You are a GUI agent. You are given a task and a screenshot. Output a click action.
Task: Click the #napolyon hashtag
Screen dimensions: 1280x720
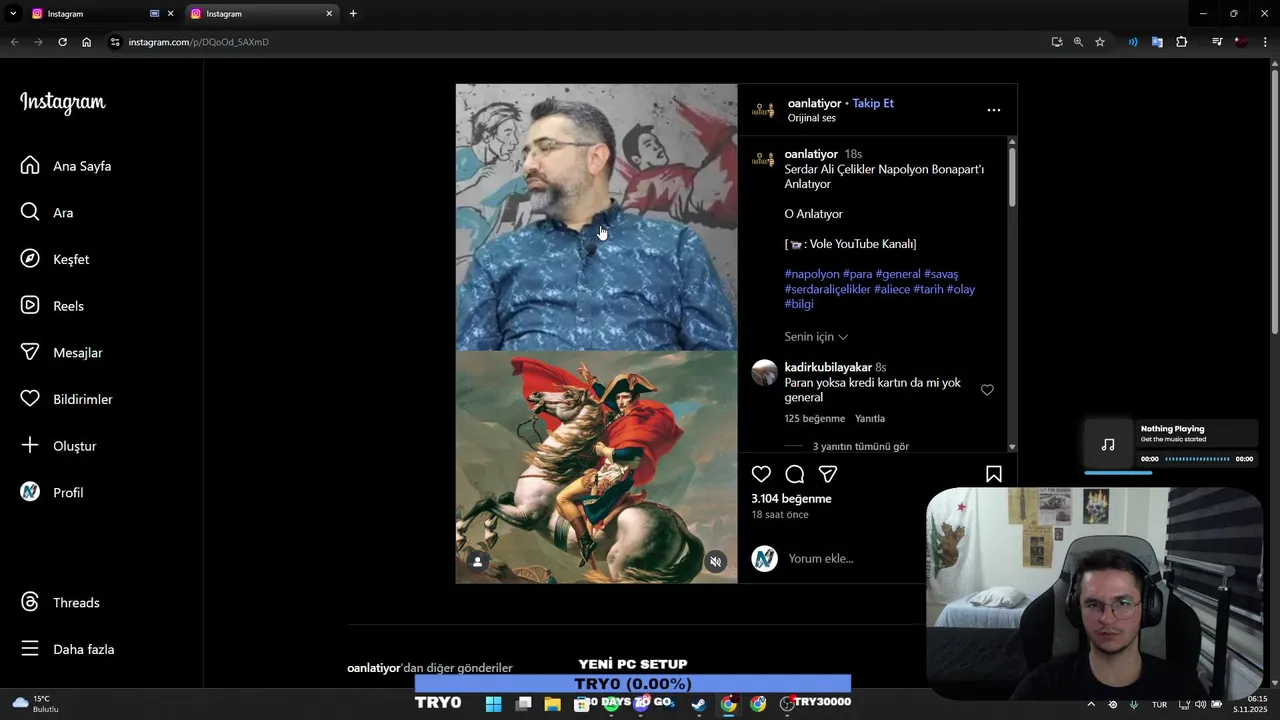coord(812,274)
